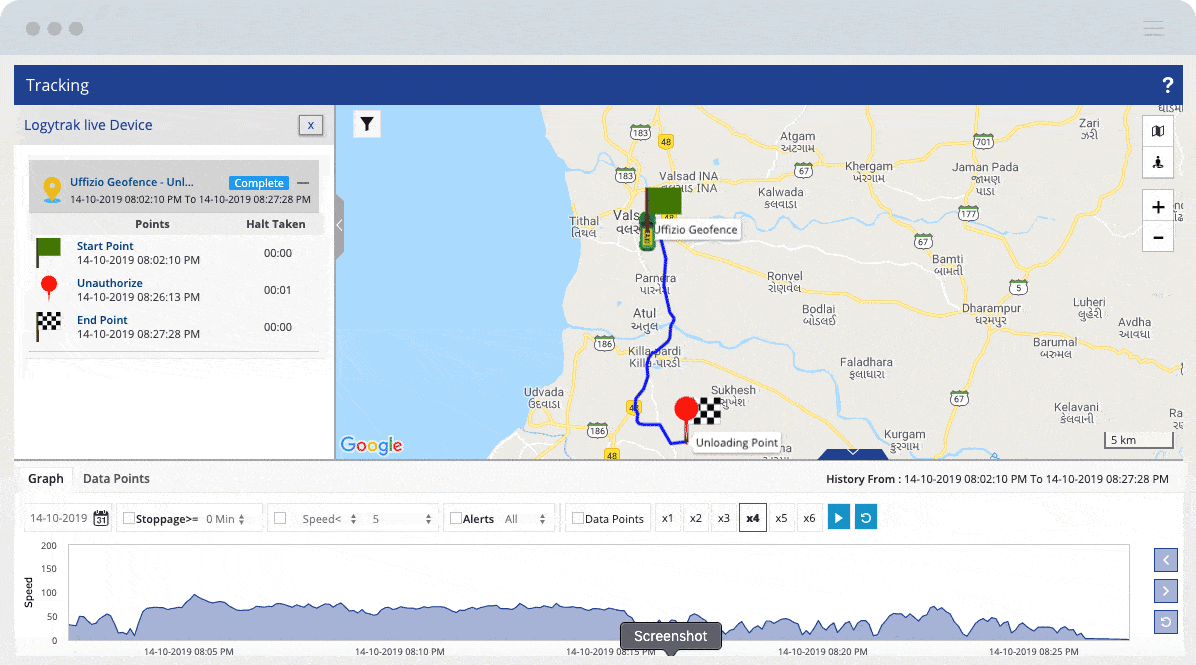The image size is (1196, 665).
Task: Collapse the left side panel handle
Action: tap(339, 226)
